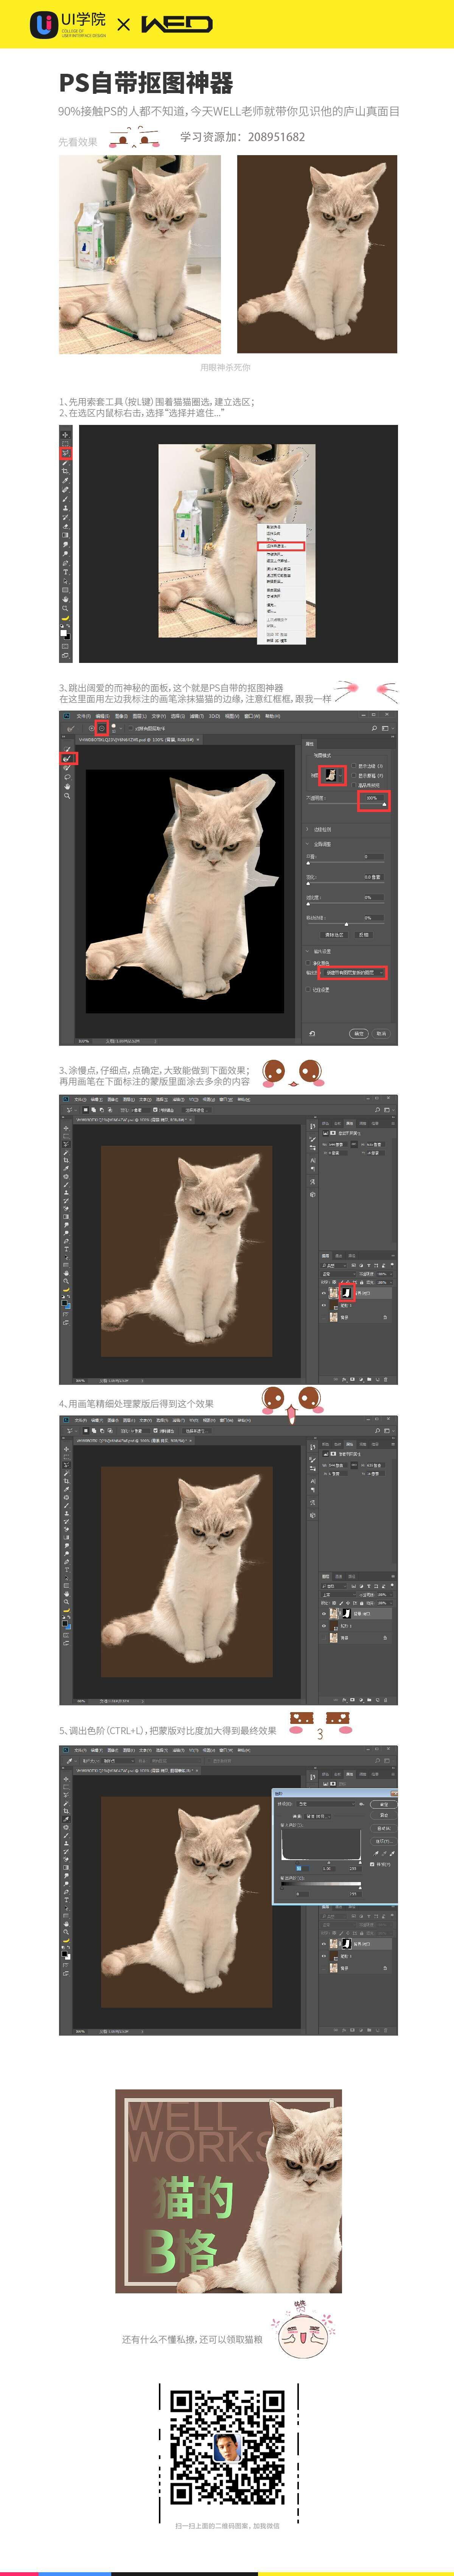Enable 显示边缘 (J) checkbox
The image size is (454, 2576).
click(354, 766)
